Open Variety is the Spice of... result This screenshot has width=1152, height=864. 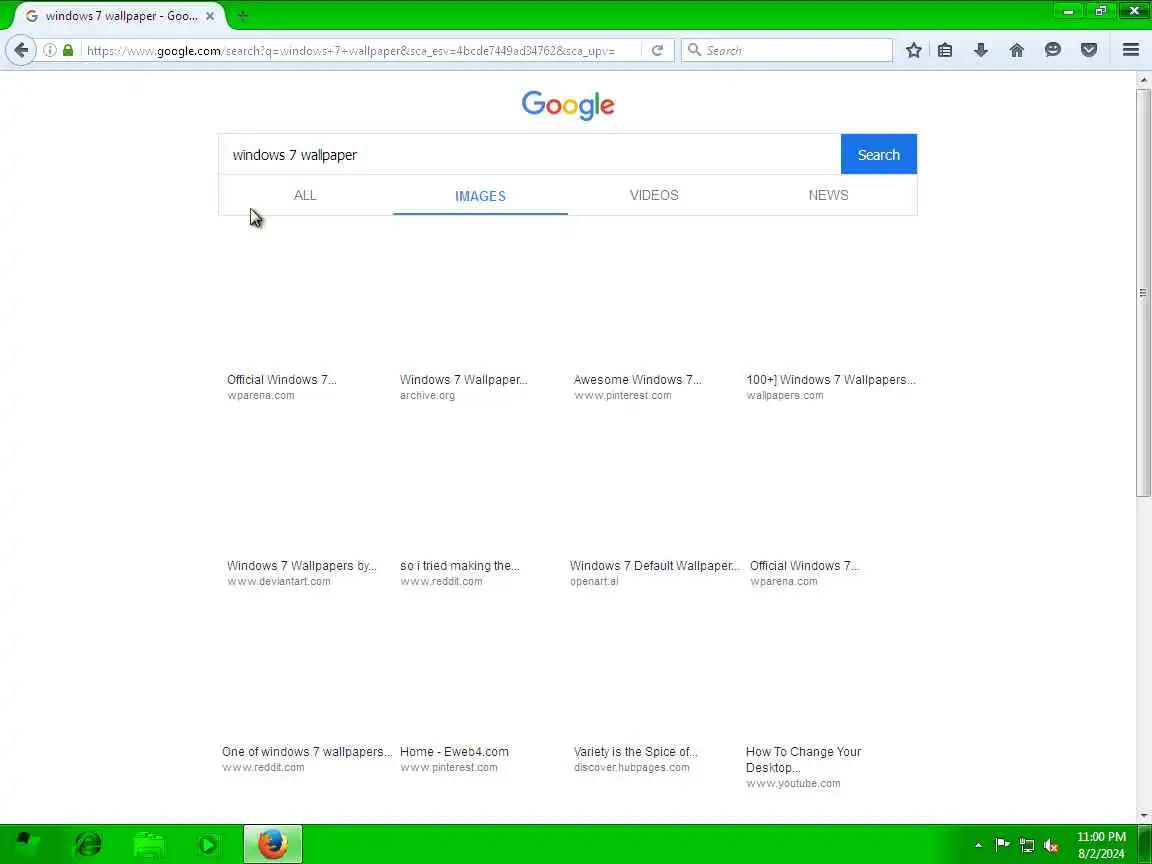(636, 752)
